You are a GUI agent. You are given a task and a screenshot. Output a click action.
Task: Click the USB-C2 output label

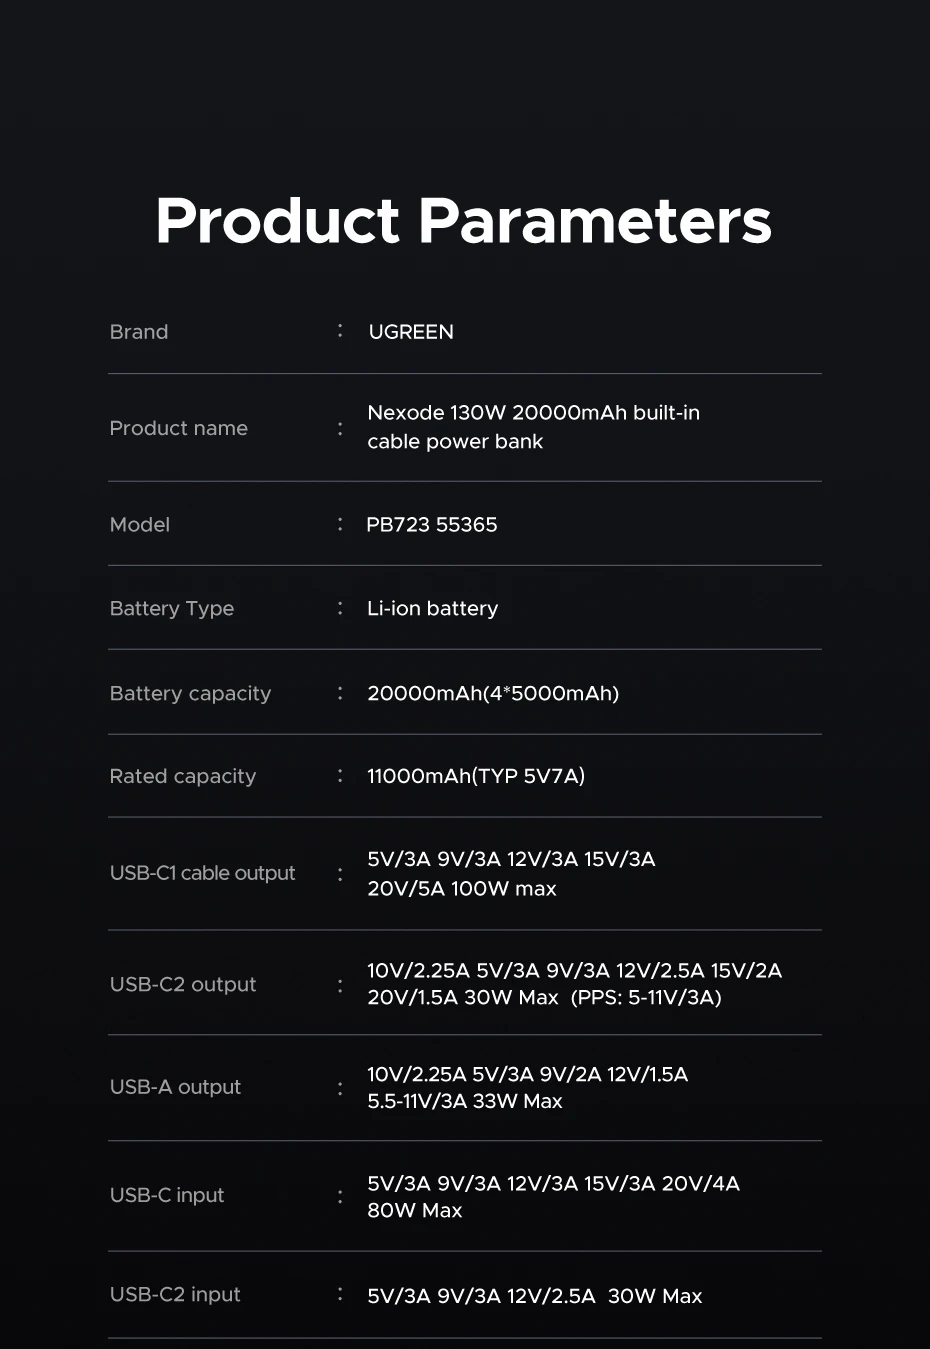[183, 985]
